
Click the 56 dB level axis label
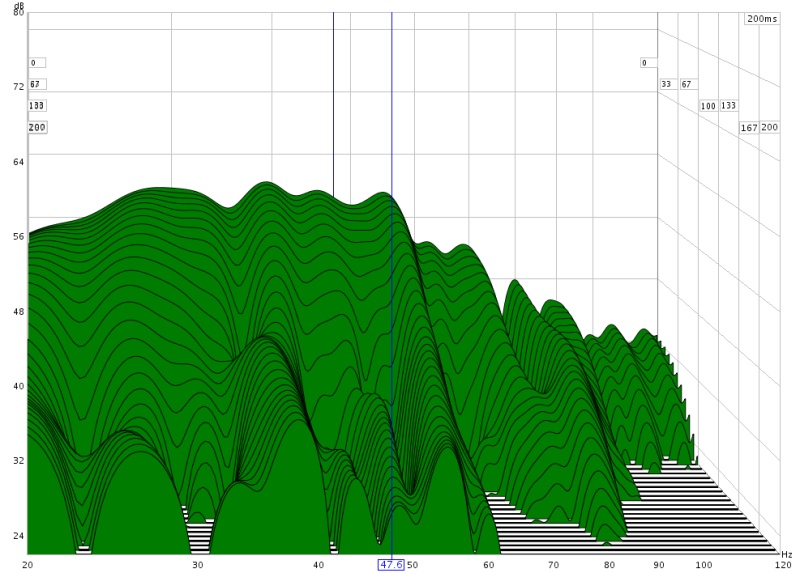(18, 237)
